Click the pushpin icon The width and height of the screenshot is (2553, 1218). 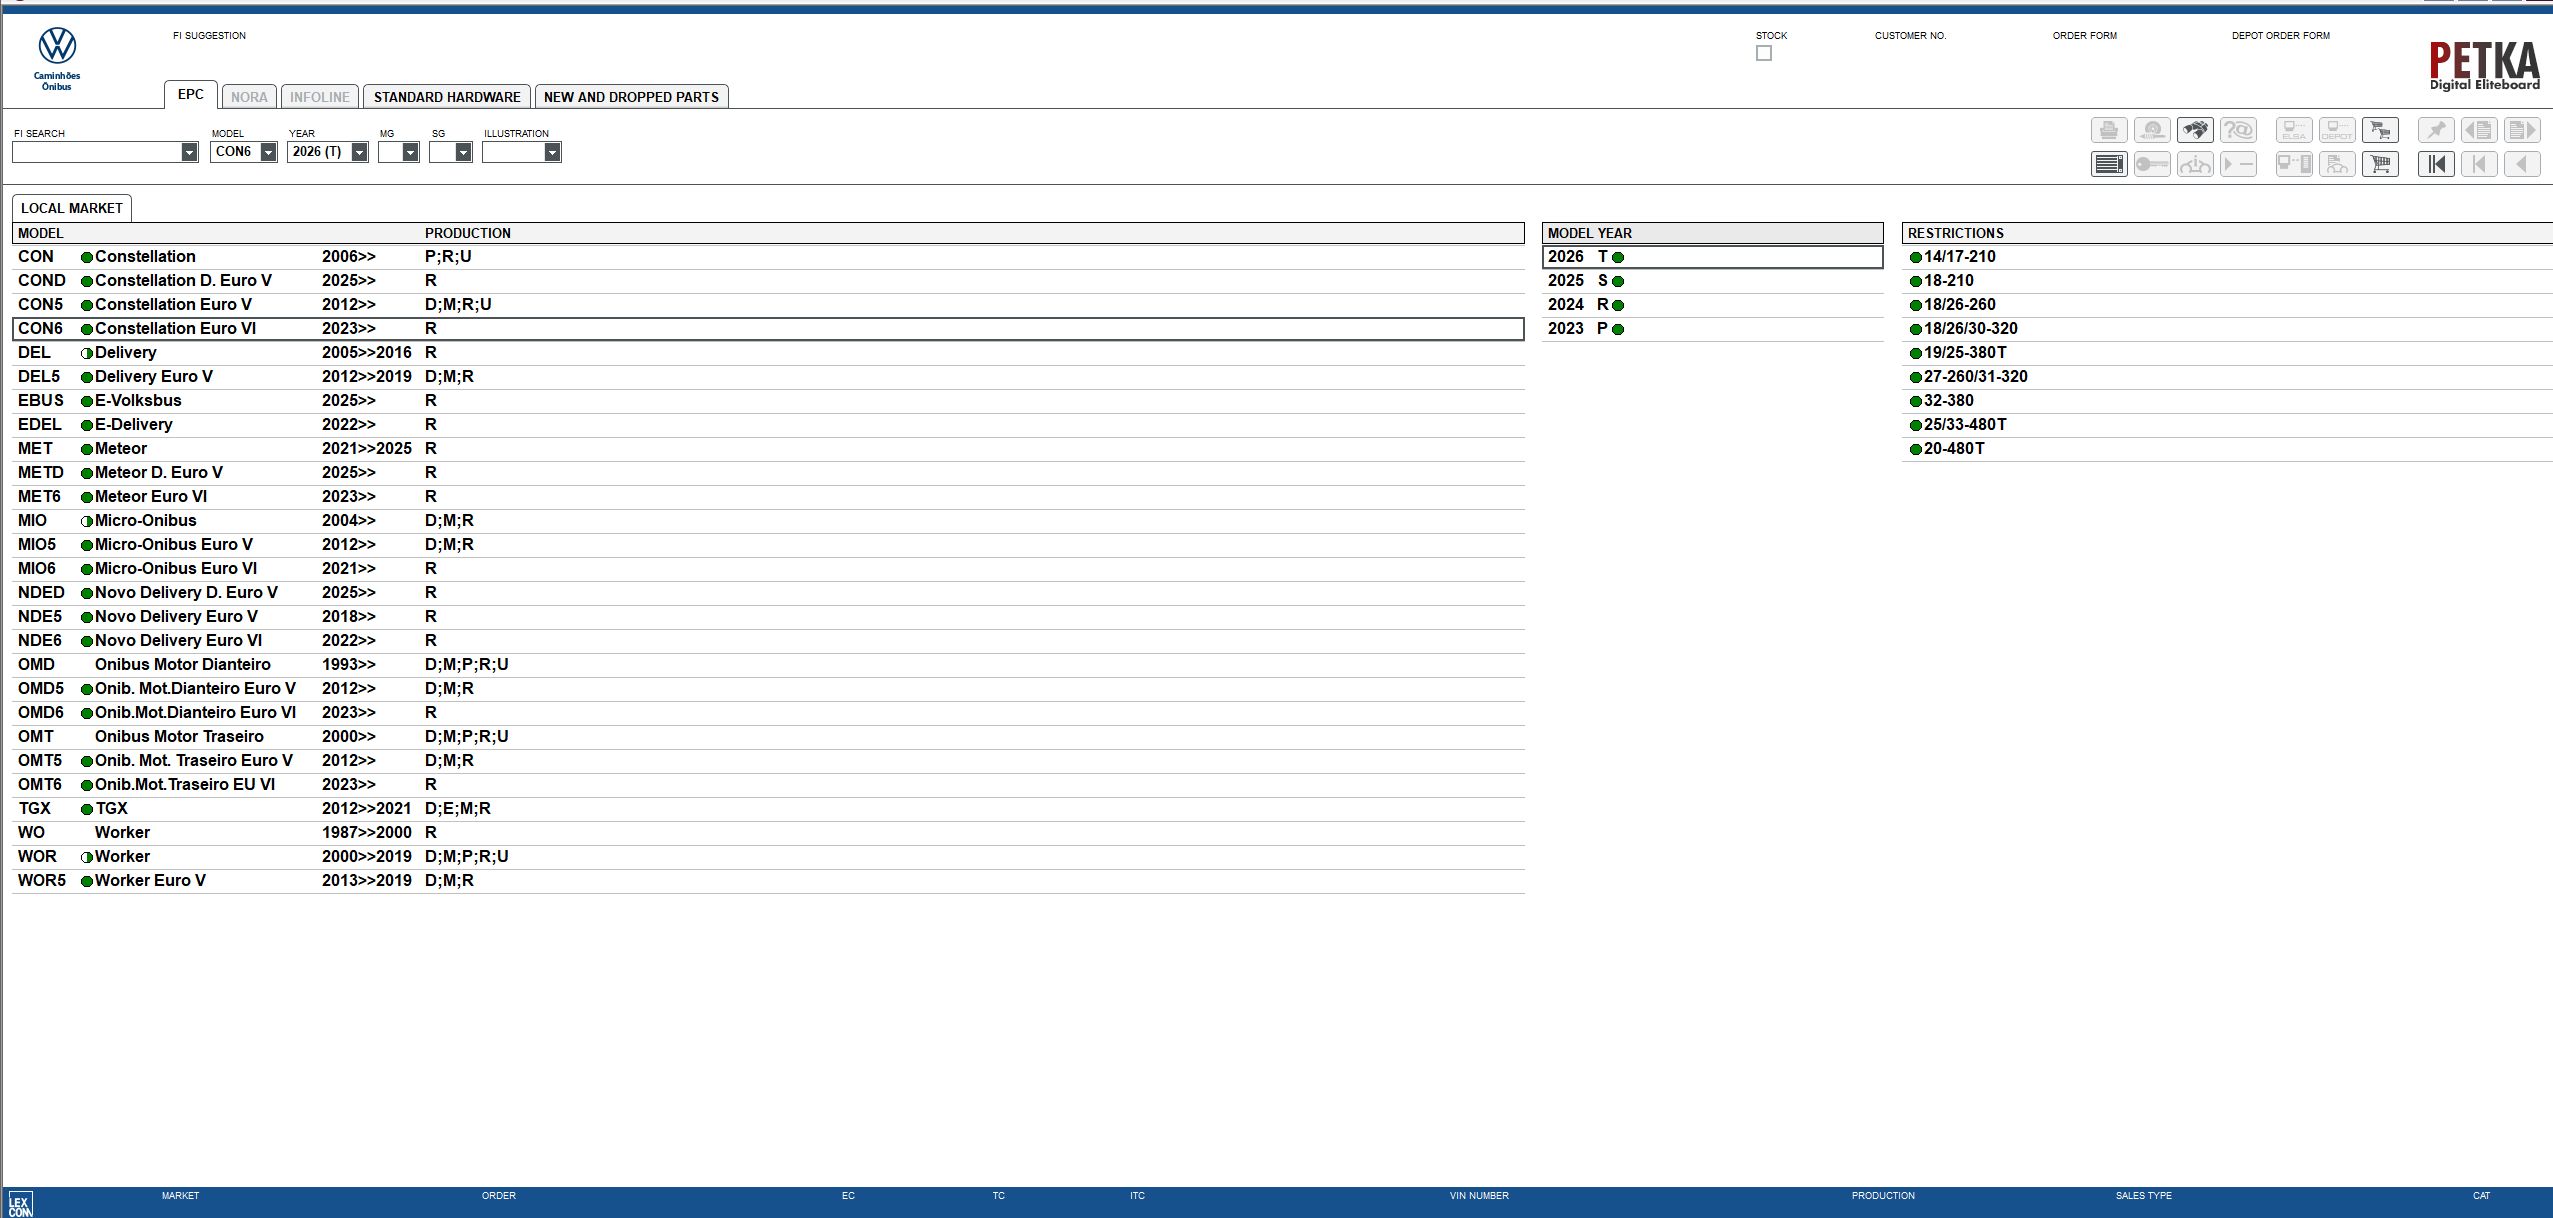pos(2436,130)
